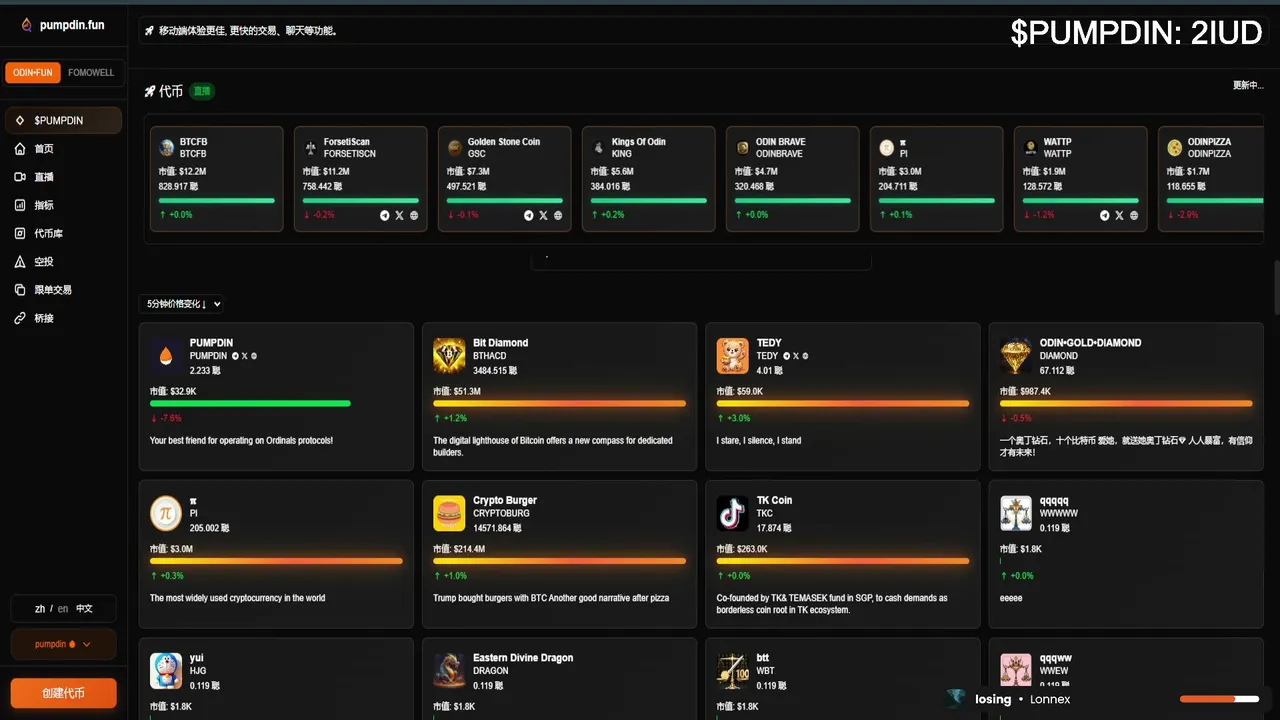
Task: Click the Crypto Burger token icon
Action: [449, 514]
